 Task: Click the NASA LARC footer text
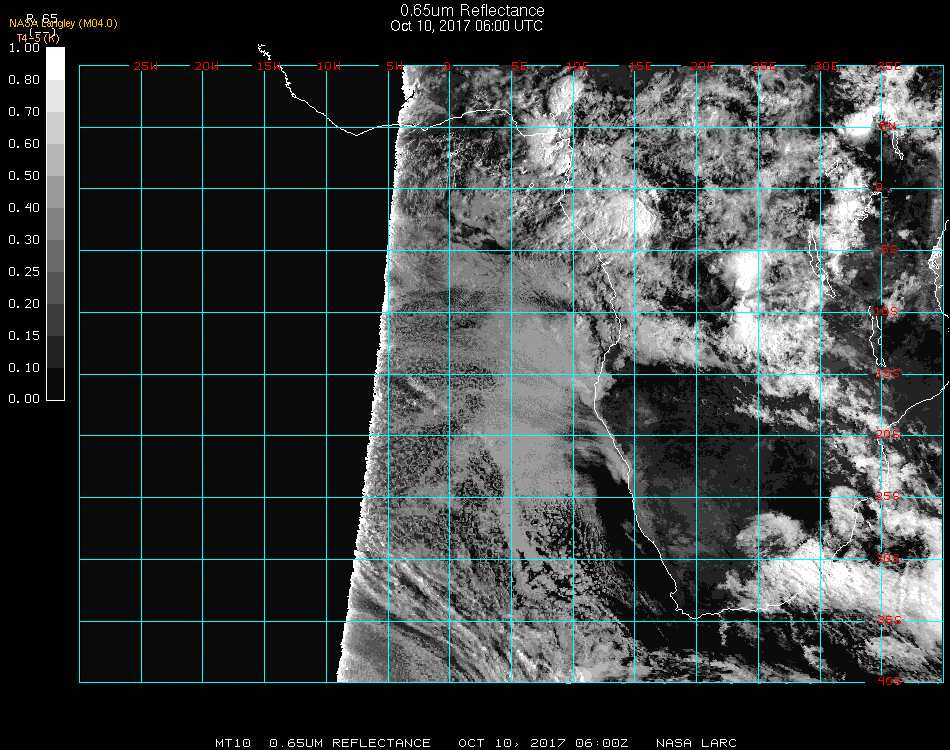pyautogui.click(x=697, y=743)
